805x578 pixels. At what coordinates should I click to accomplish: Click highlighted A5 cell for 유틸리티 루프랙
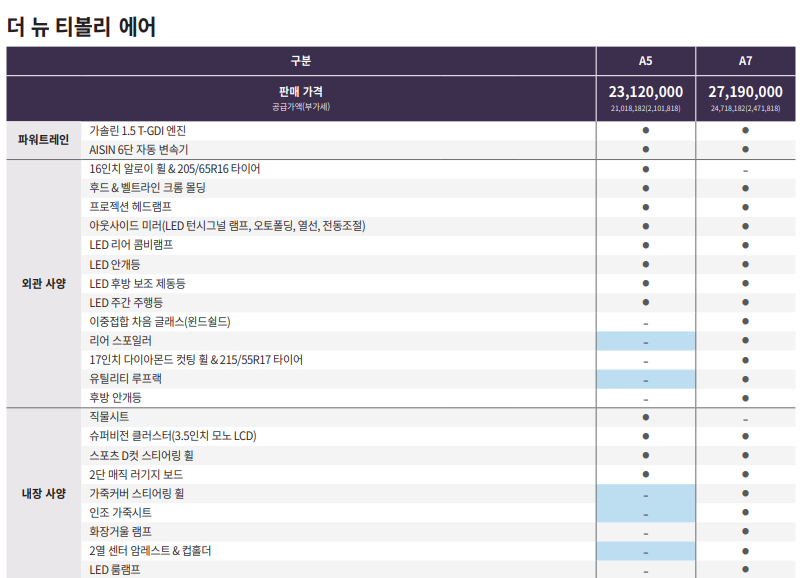(x=646, y=379)
